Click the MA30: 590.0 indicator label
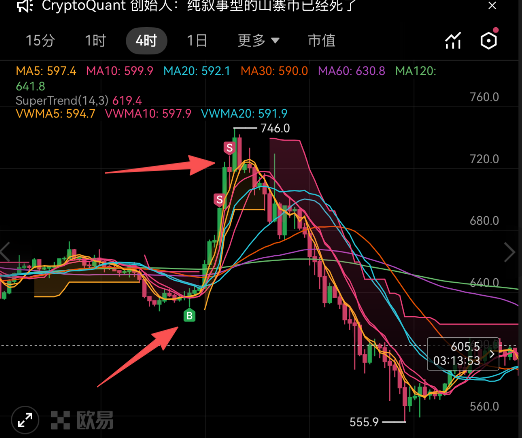Viewport: 522px width, 438px height. [x=274, y=71]
